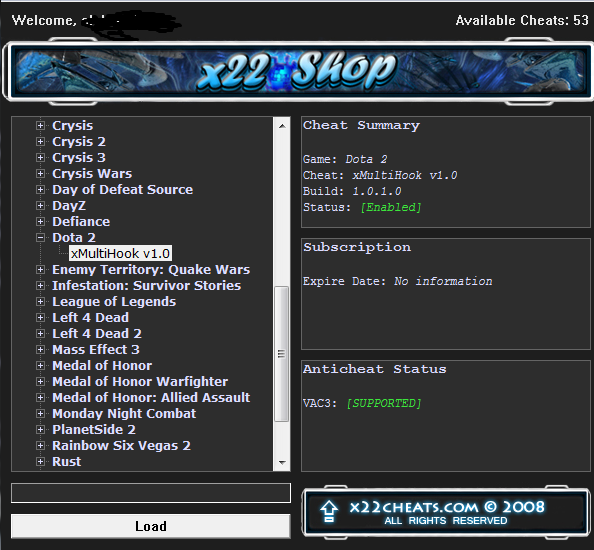Click the scroll up arrow of game list

click(282, 126)
